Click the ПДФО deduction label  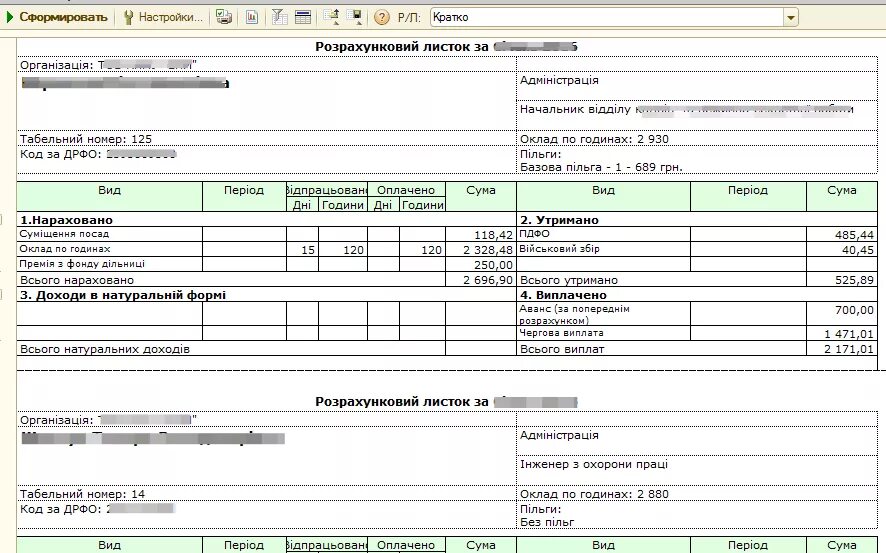click(x=535, y=233)
